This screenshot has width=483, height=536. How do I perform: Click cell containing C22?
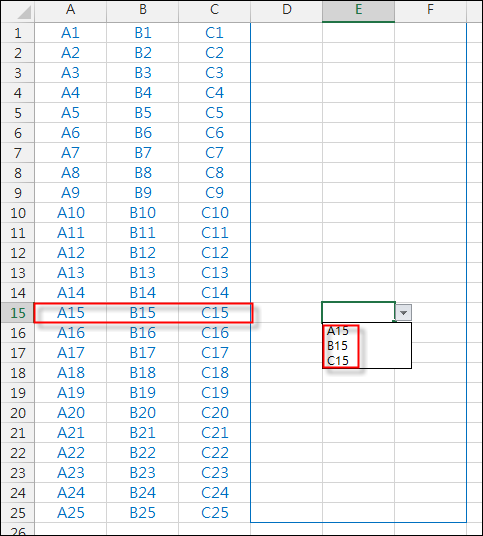point(214,453)
